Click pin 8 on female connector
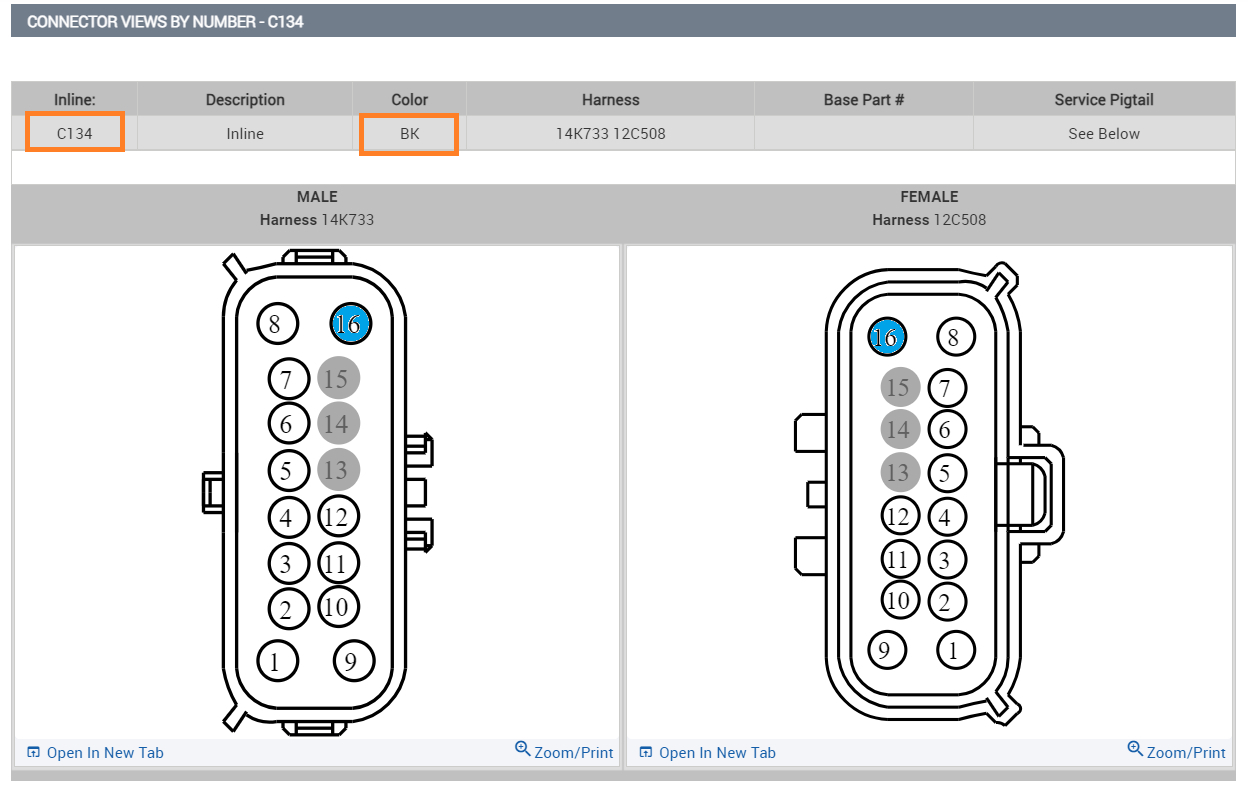Viewport: 1248px width, 791px height. tap(954, 338)
